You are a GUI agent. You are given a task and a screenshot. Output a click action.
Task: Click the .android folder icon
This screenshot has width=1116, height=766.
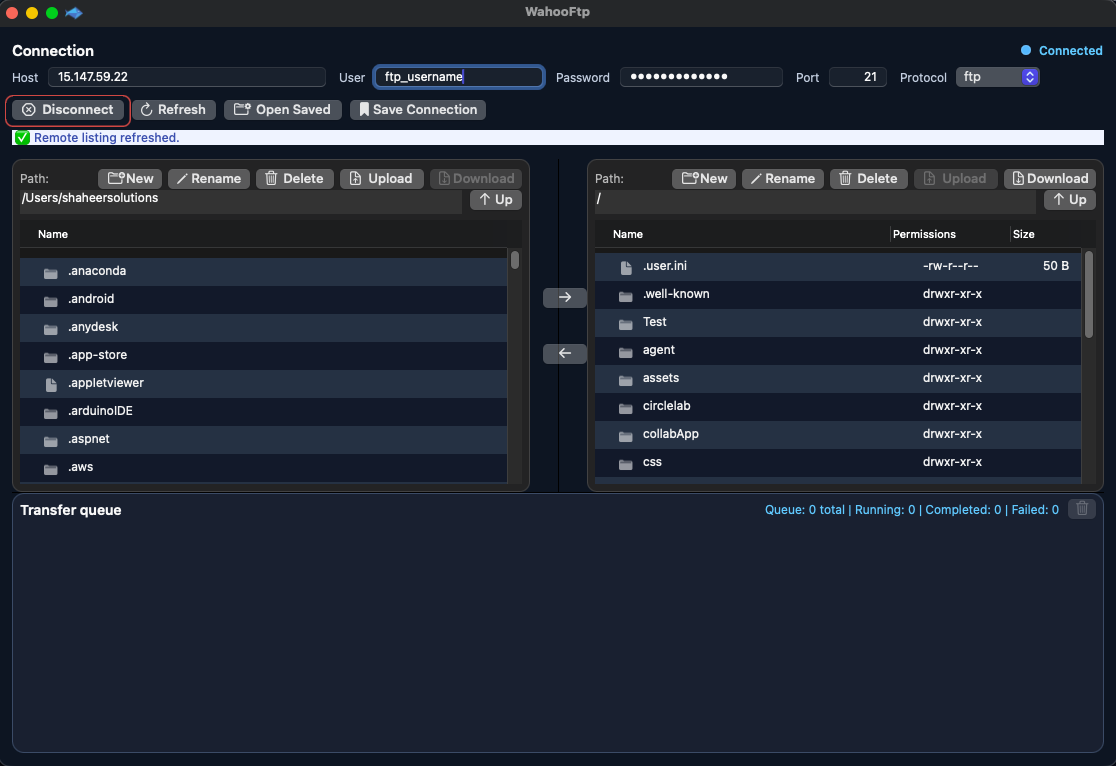click(51, 301)
